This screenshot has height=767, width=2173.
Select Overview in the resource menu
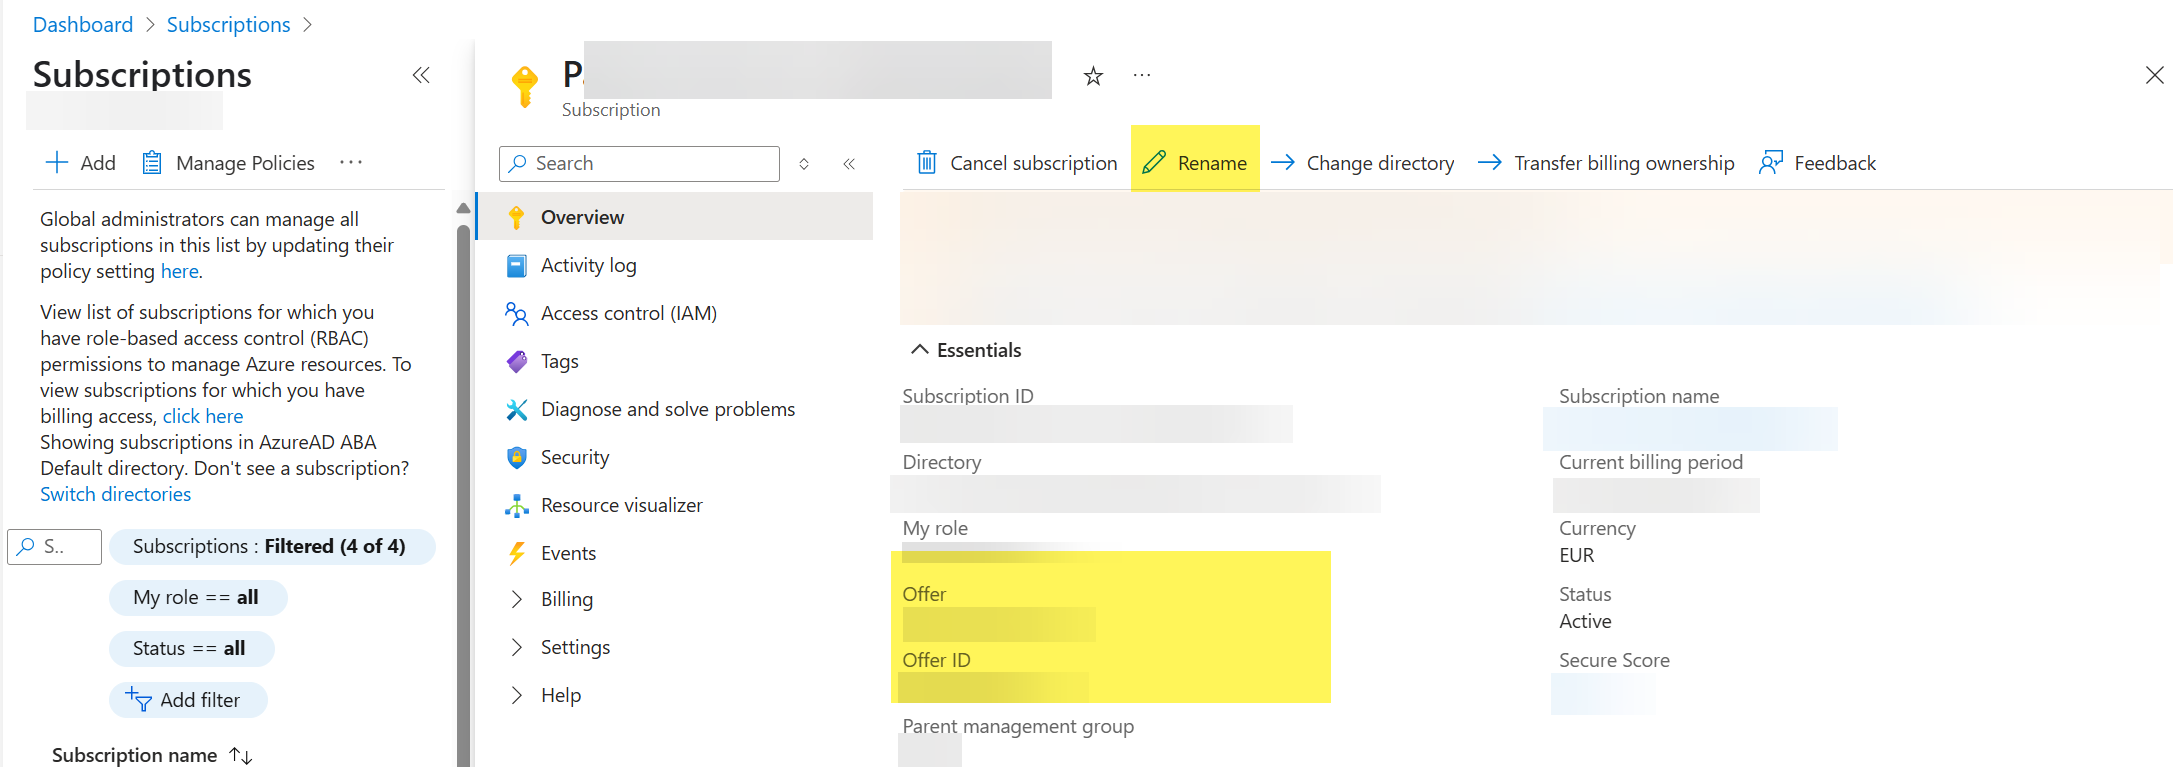(675, 217)
